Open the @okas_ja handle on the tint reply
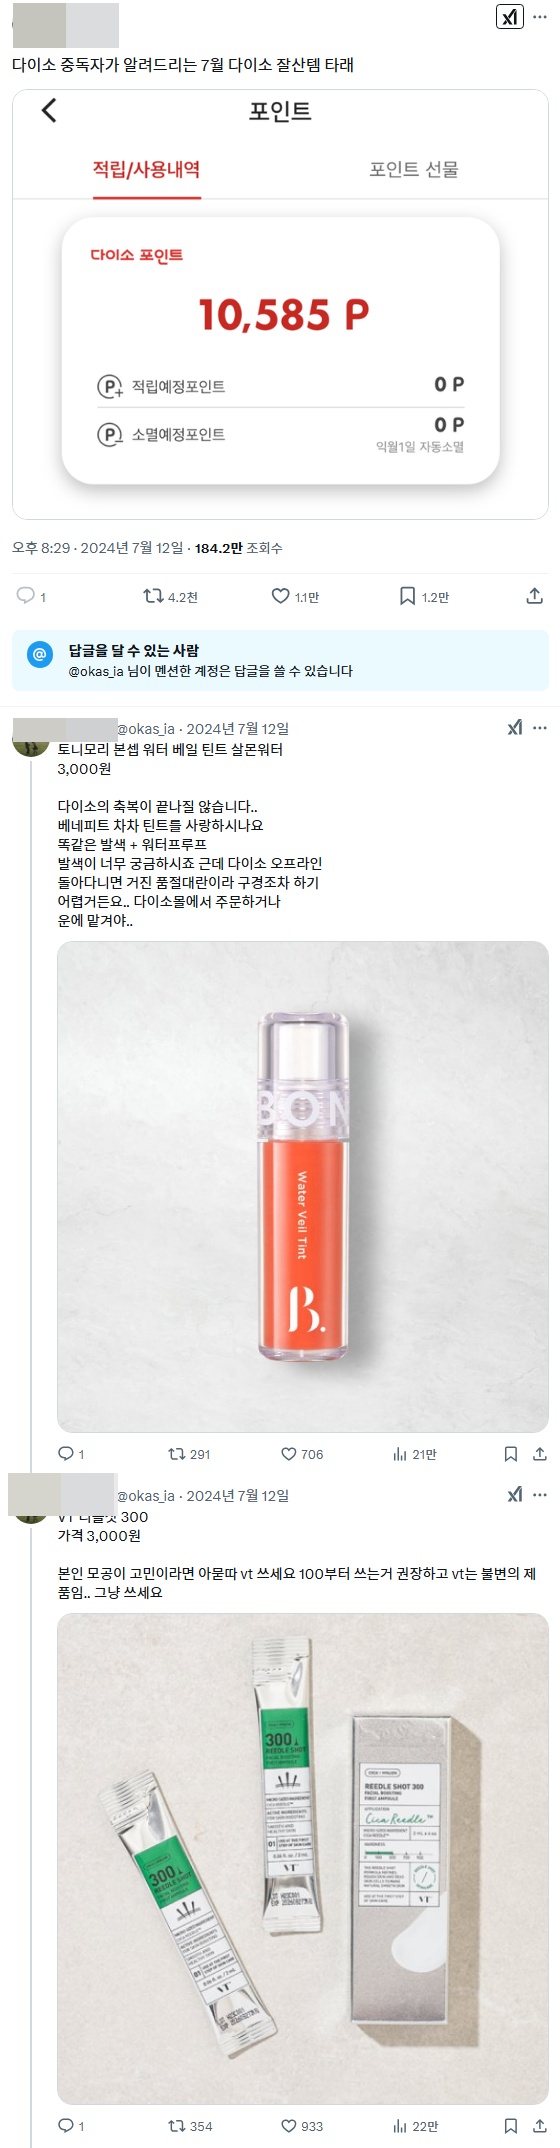The height and width of the screenshot is (2148, 560). (x=146, y=728)
